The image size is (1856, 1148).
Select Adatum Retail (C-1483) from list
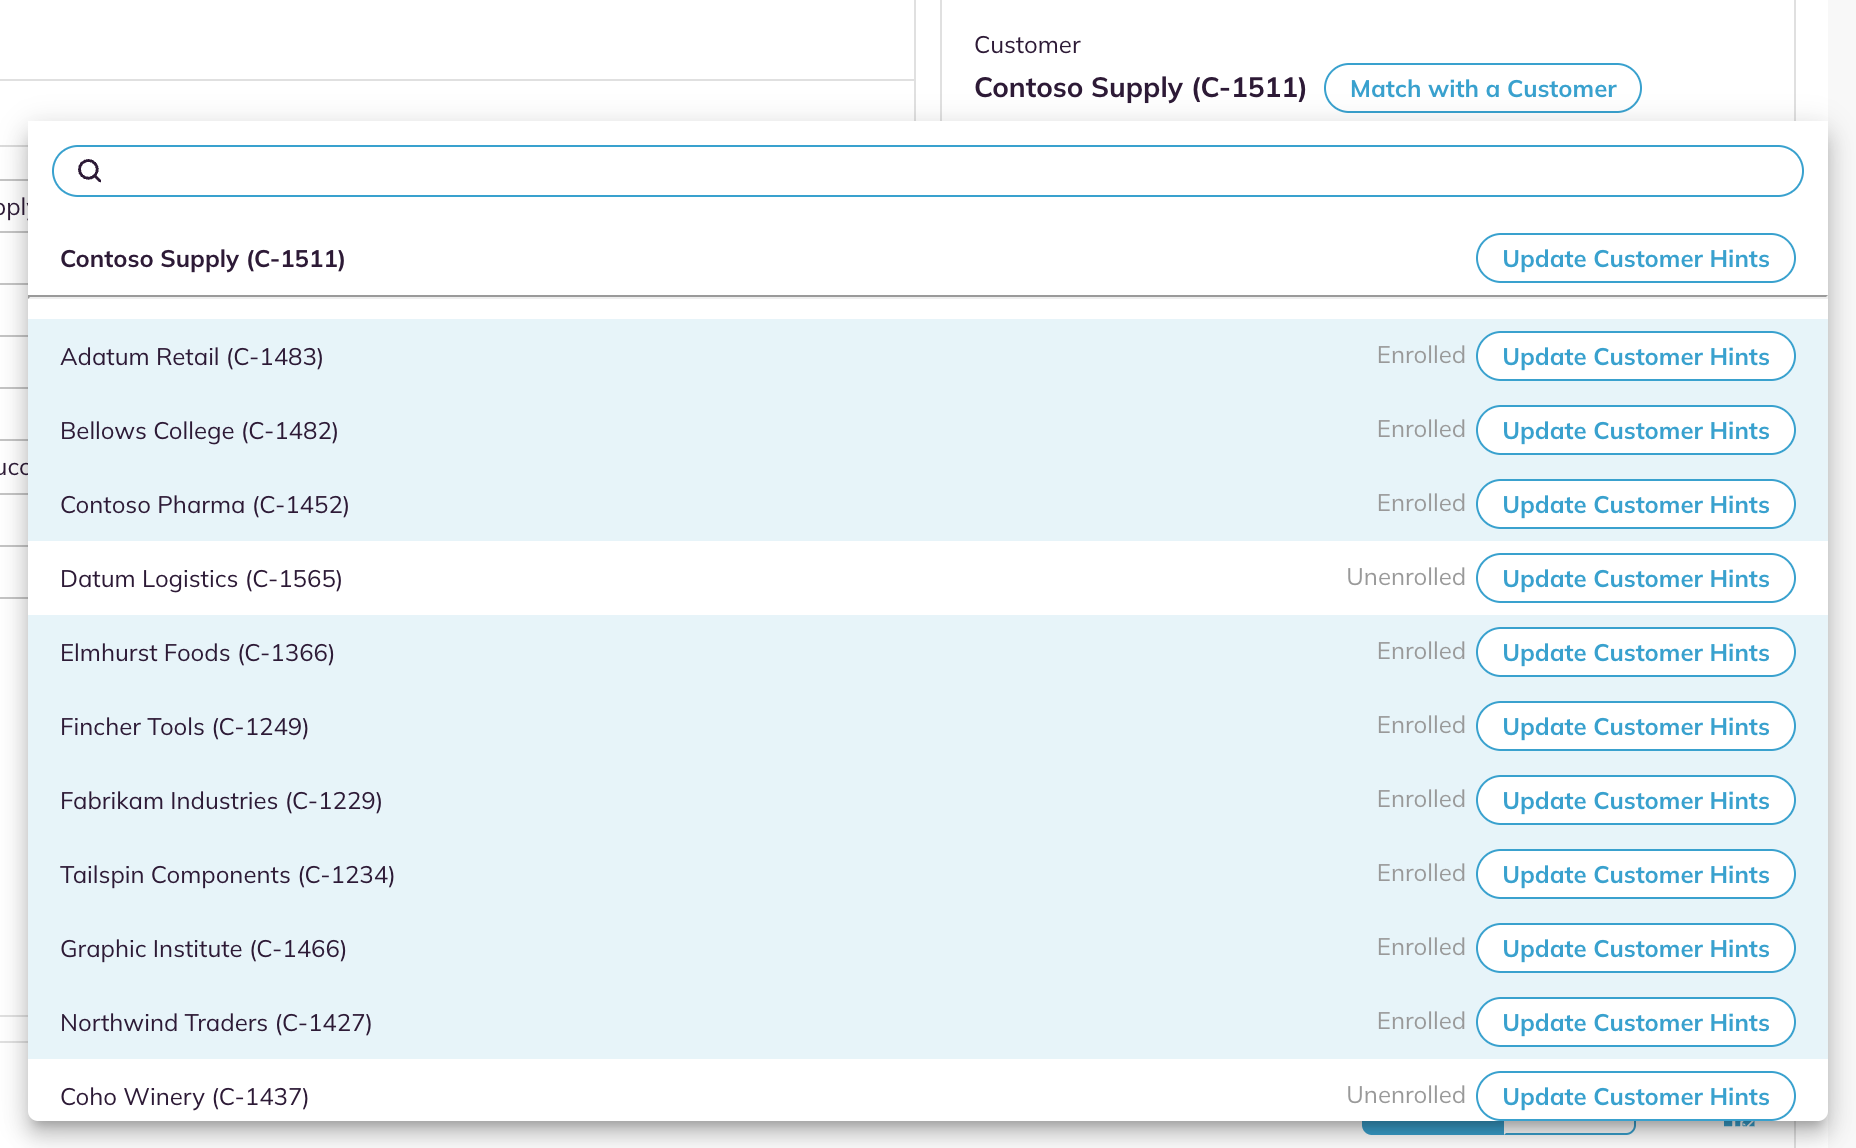927,356
